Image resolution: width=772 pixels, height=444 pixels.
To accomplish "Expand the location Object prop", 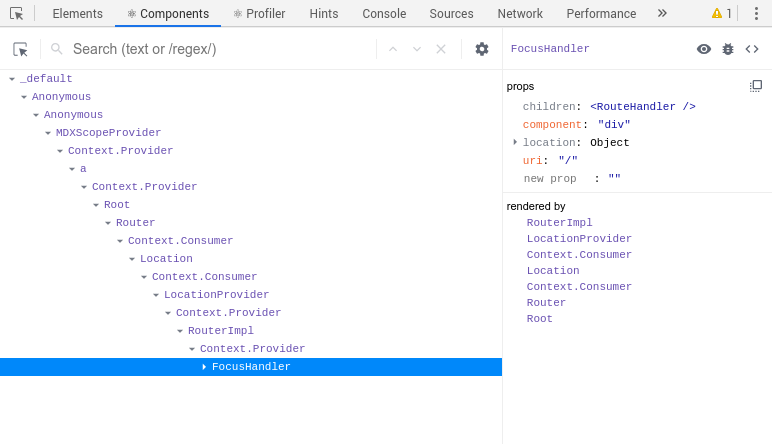I will 515,142.
